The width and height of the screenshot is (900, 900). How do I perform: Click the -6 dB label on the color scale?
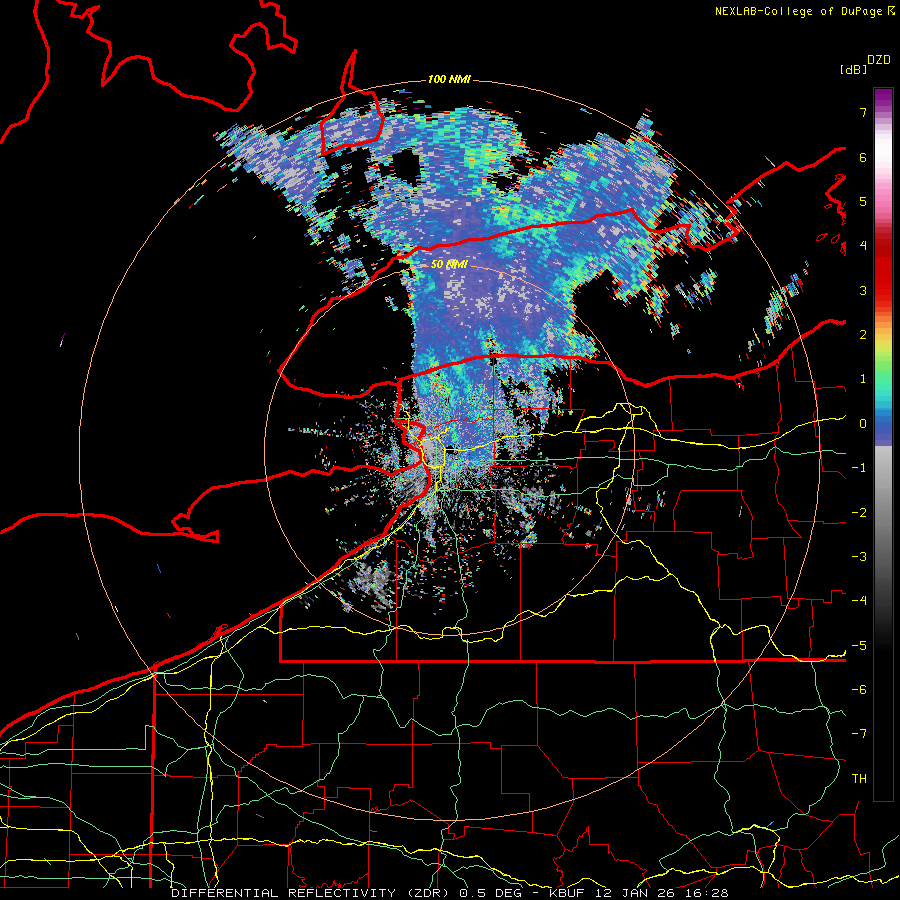(859, 690)
